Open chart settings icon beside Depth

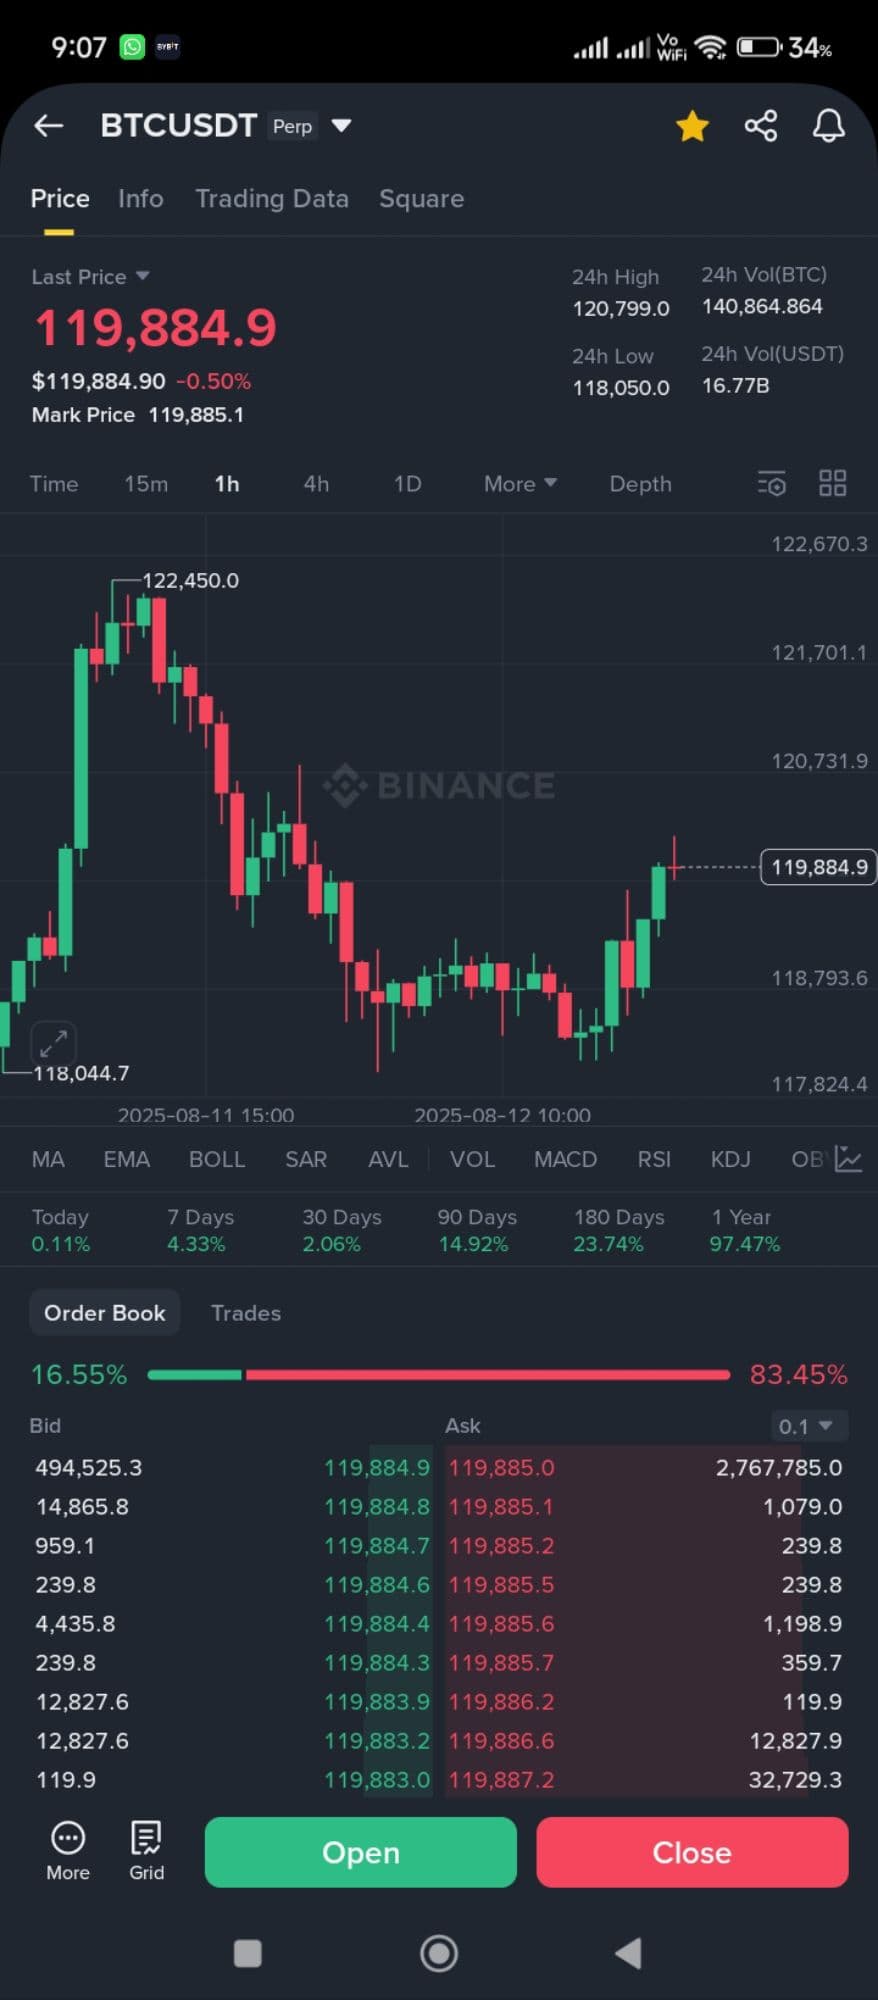click(771, 484)
